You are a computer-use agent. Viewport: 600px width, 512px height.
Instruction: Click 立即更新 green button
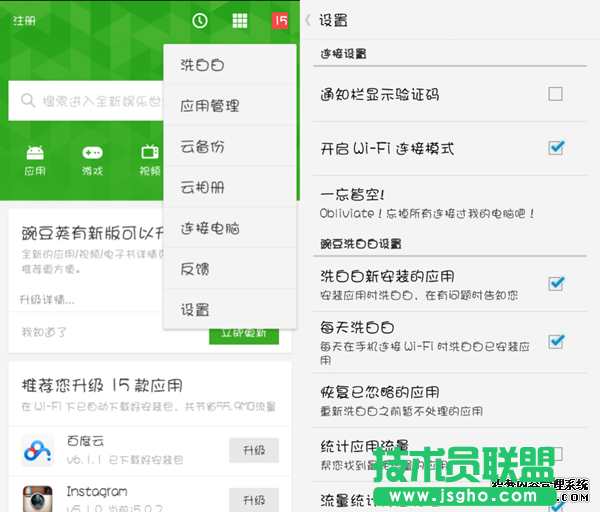[x=244, y=336]
